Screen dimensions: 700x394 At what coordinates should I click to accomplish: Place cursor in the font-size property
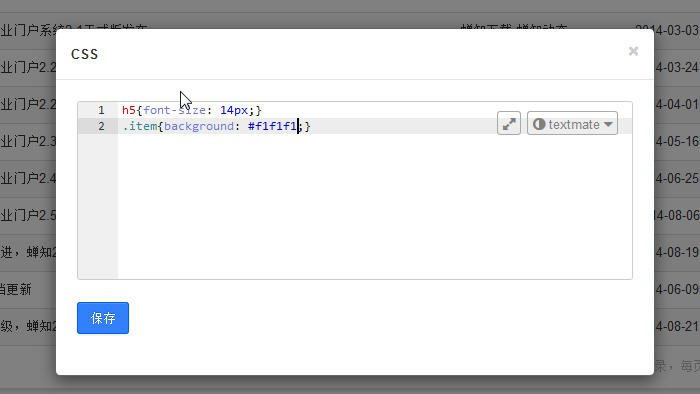click(x=175, y=110)
